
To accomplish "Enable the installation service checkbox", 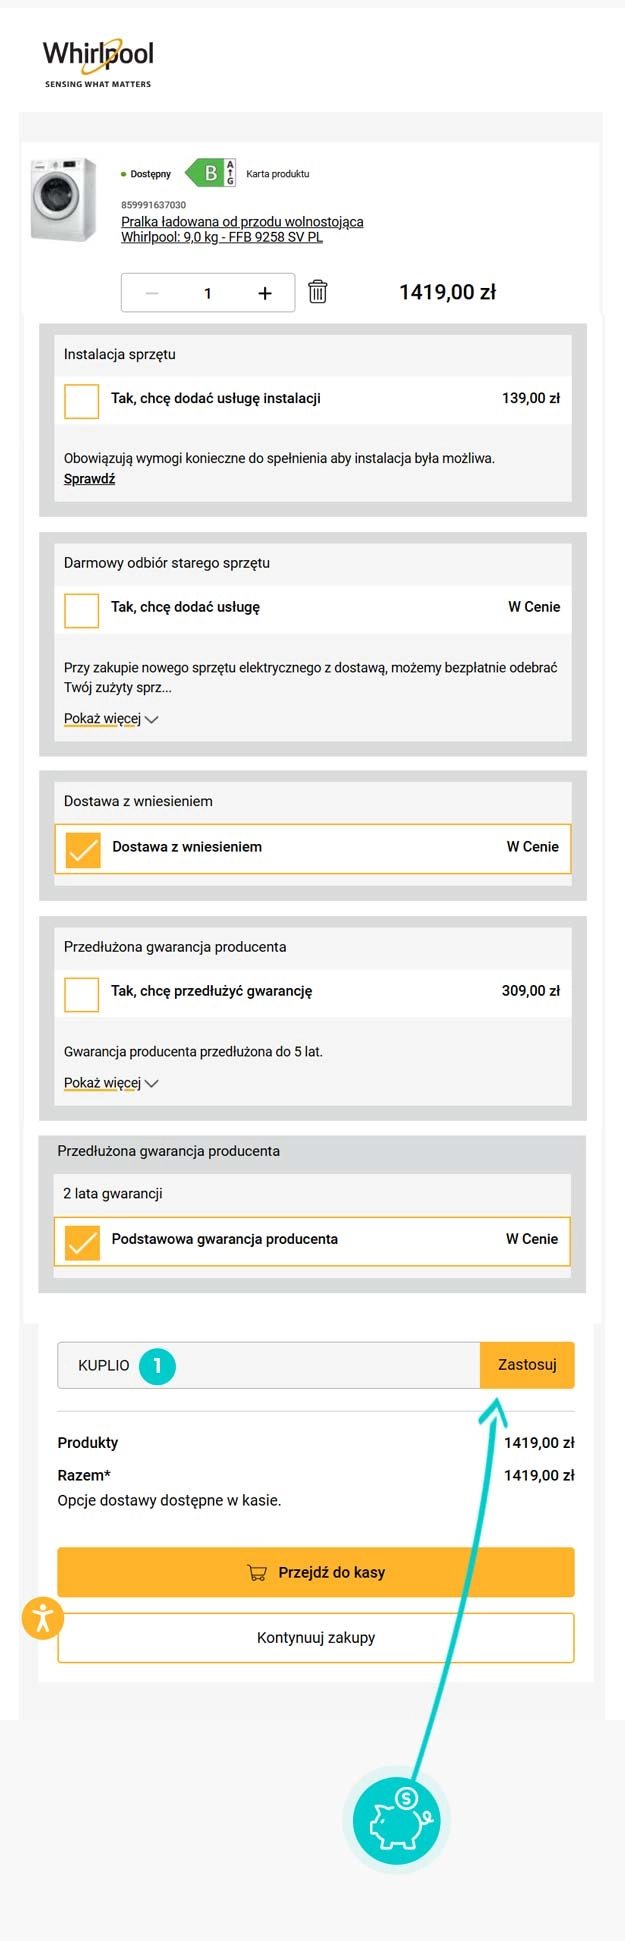I will coord(81,399).
